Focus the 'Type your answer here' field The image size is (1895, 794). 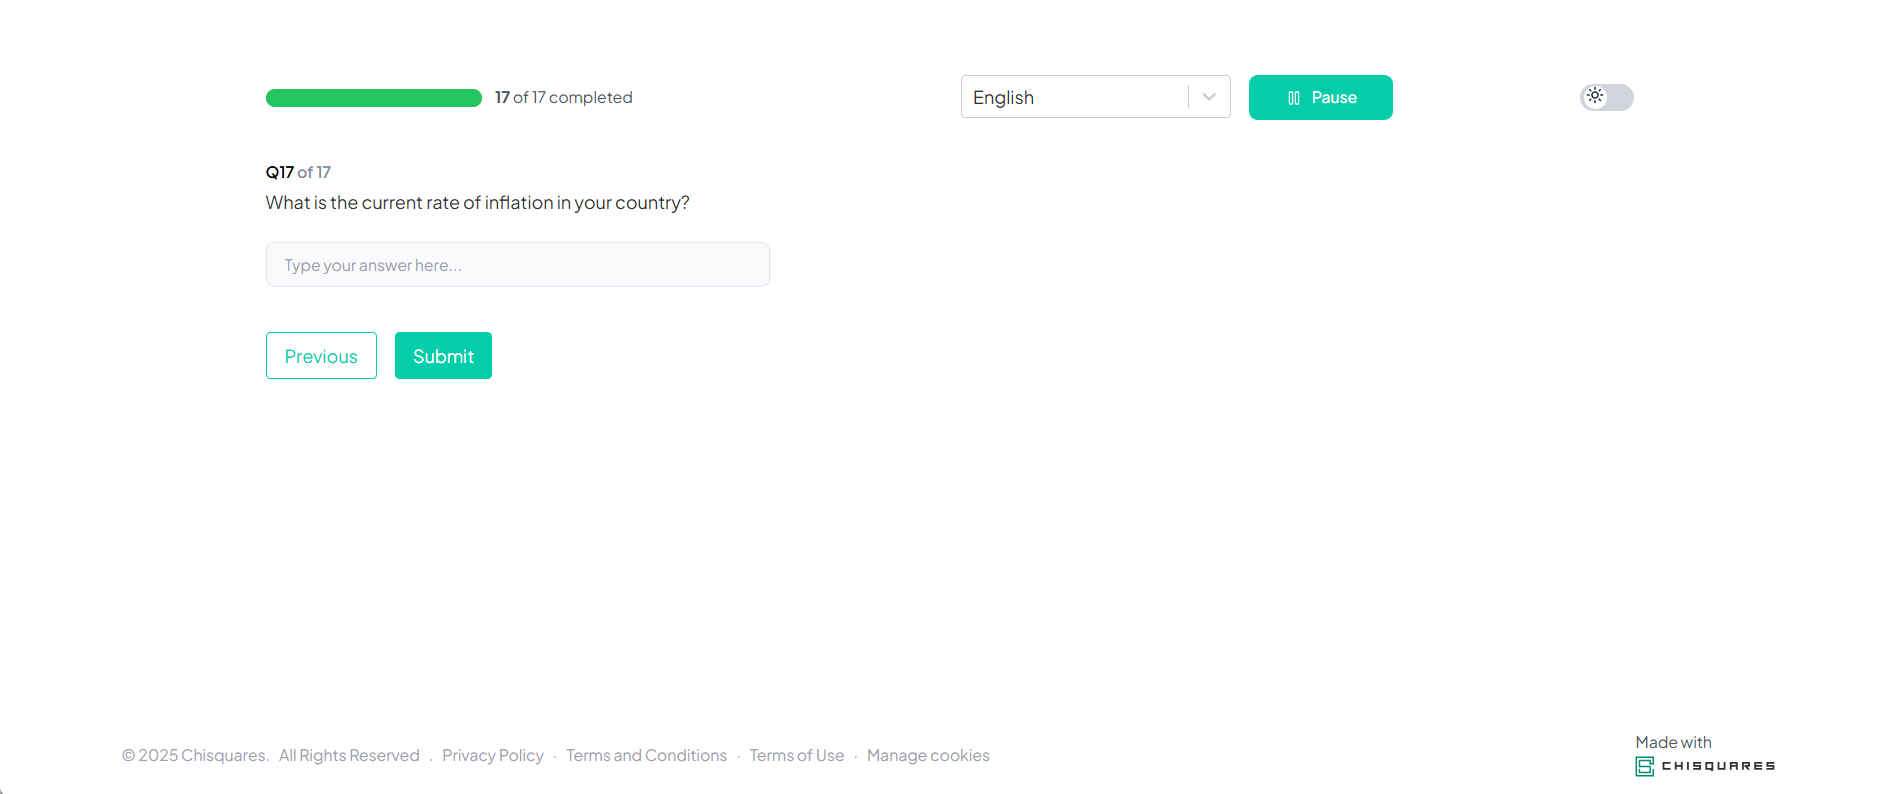(517, 265)
